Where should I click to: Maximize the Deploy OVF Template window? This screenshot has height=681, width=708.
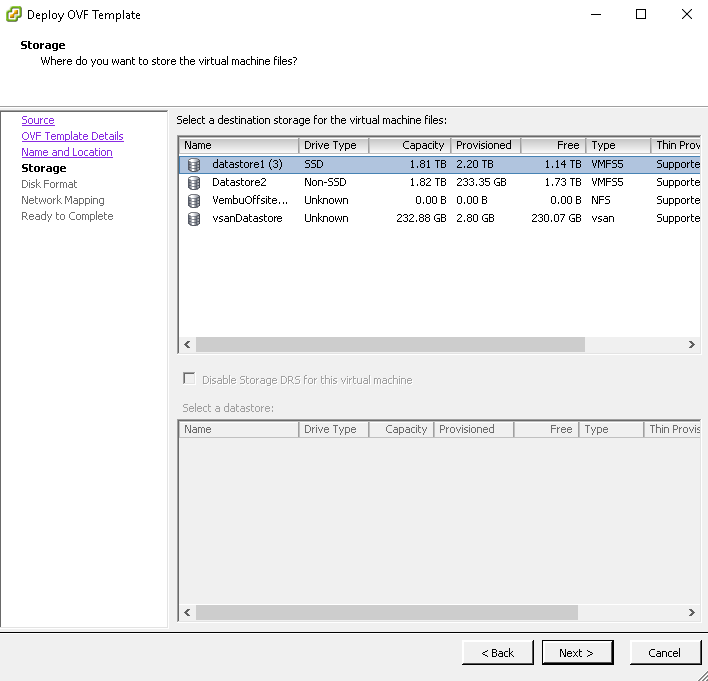(641, 14)
